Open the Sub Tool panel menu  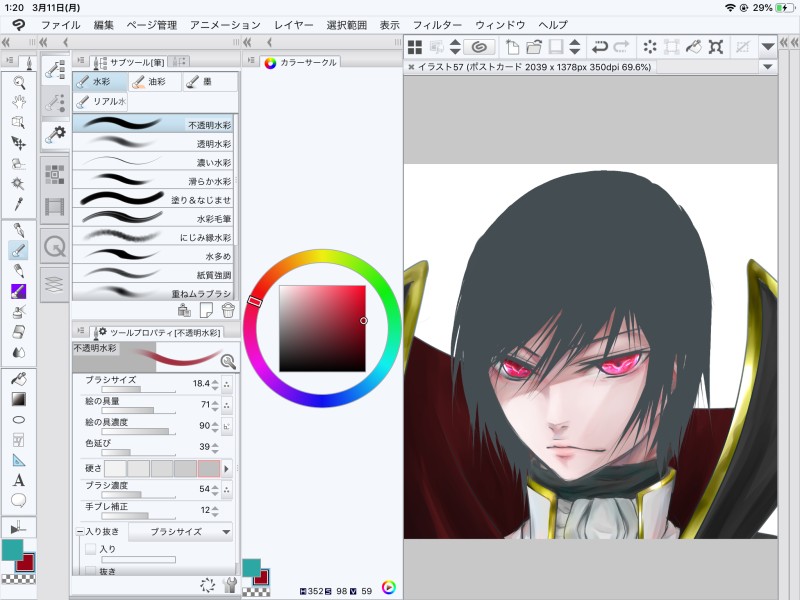(81, 61)
